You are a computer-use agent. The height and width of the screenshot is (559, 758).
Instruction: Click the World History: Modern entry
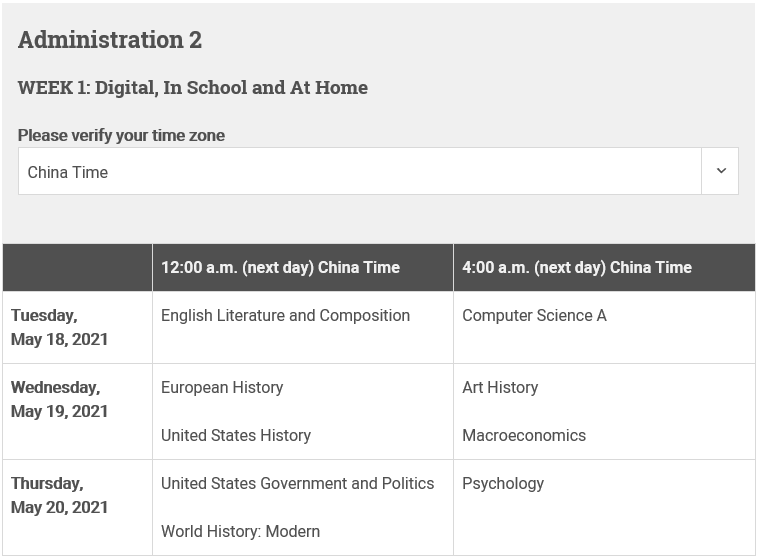240,531
